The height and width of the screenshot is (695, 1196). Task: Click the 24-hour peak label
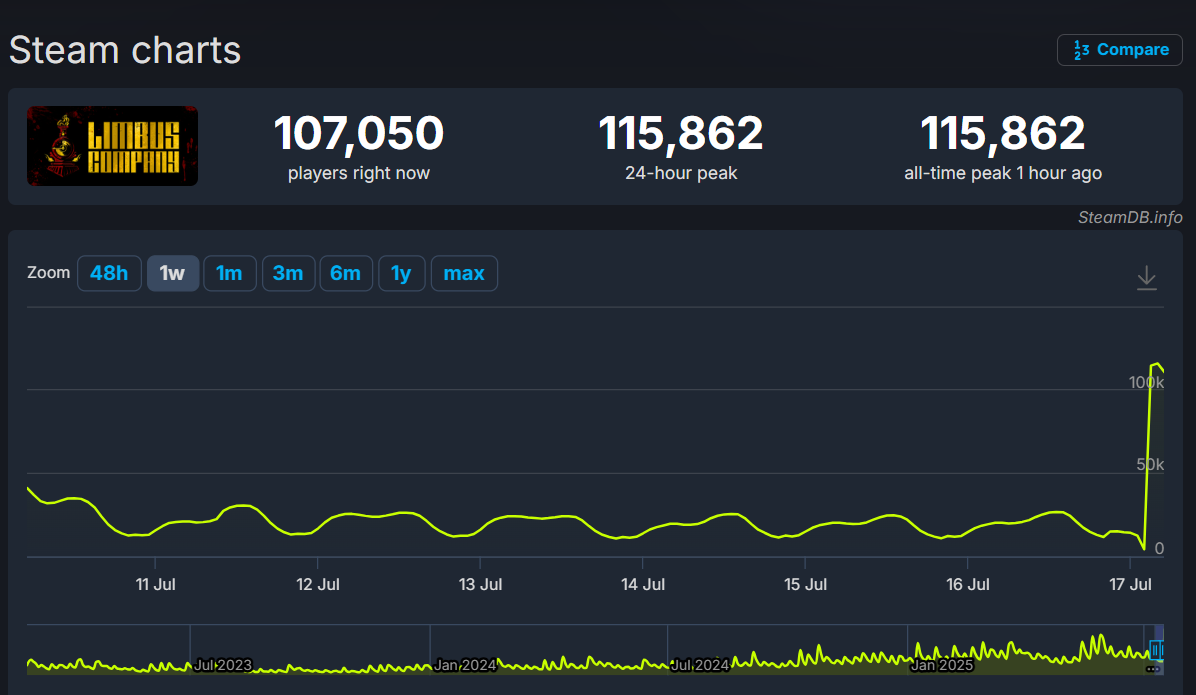[681, 173]
